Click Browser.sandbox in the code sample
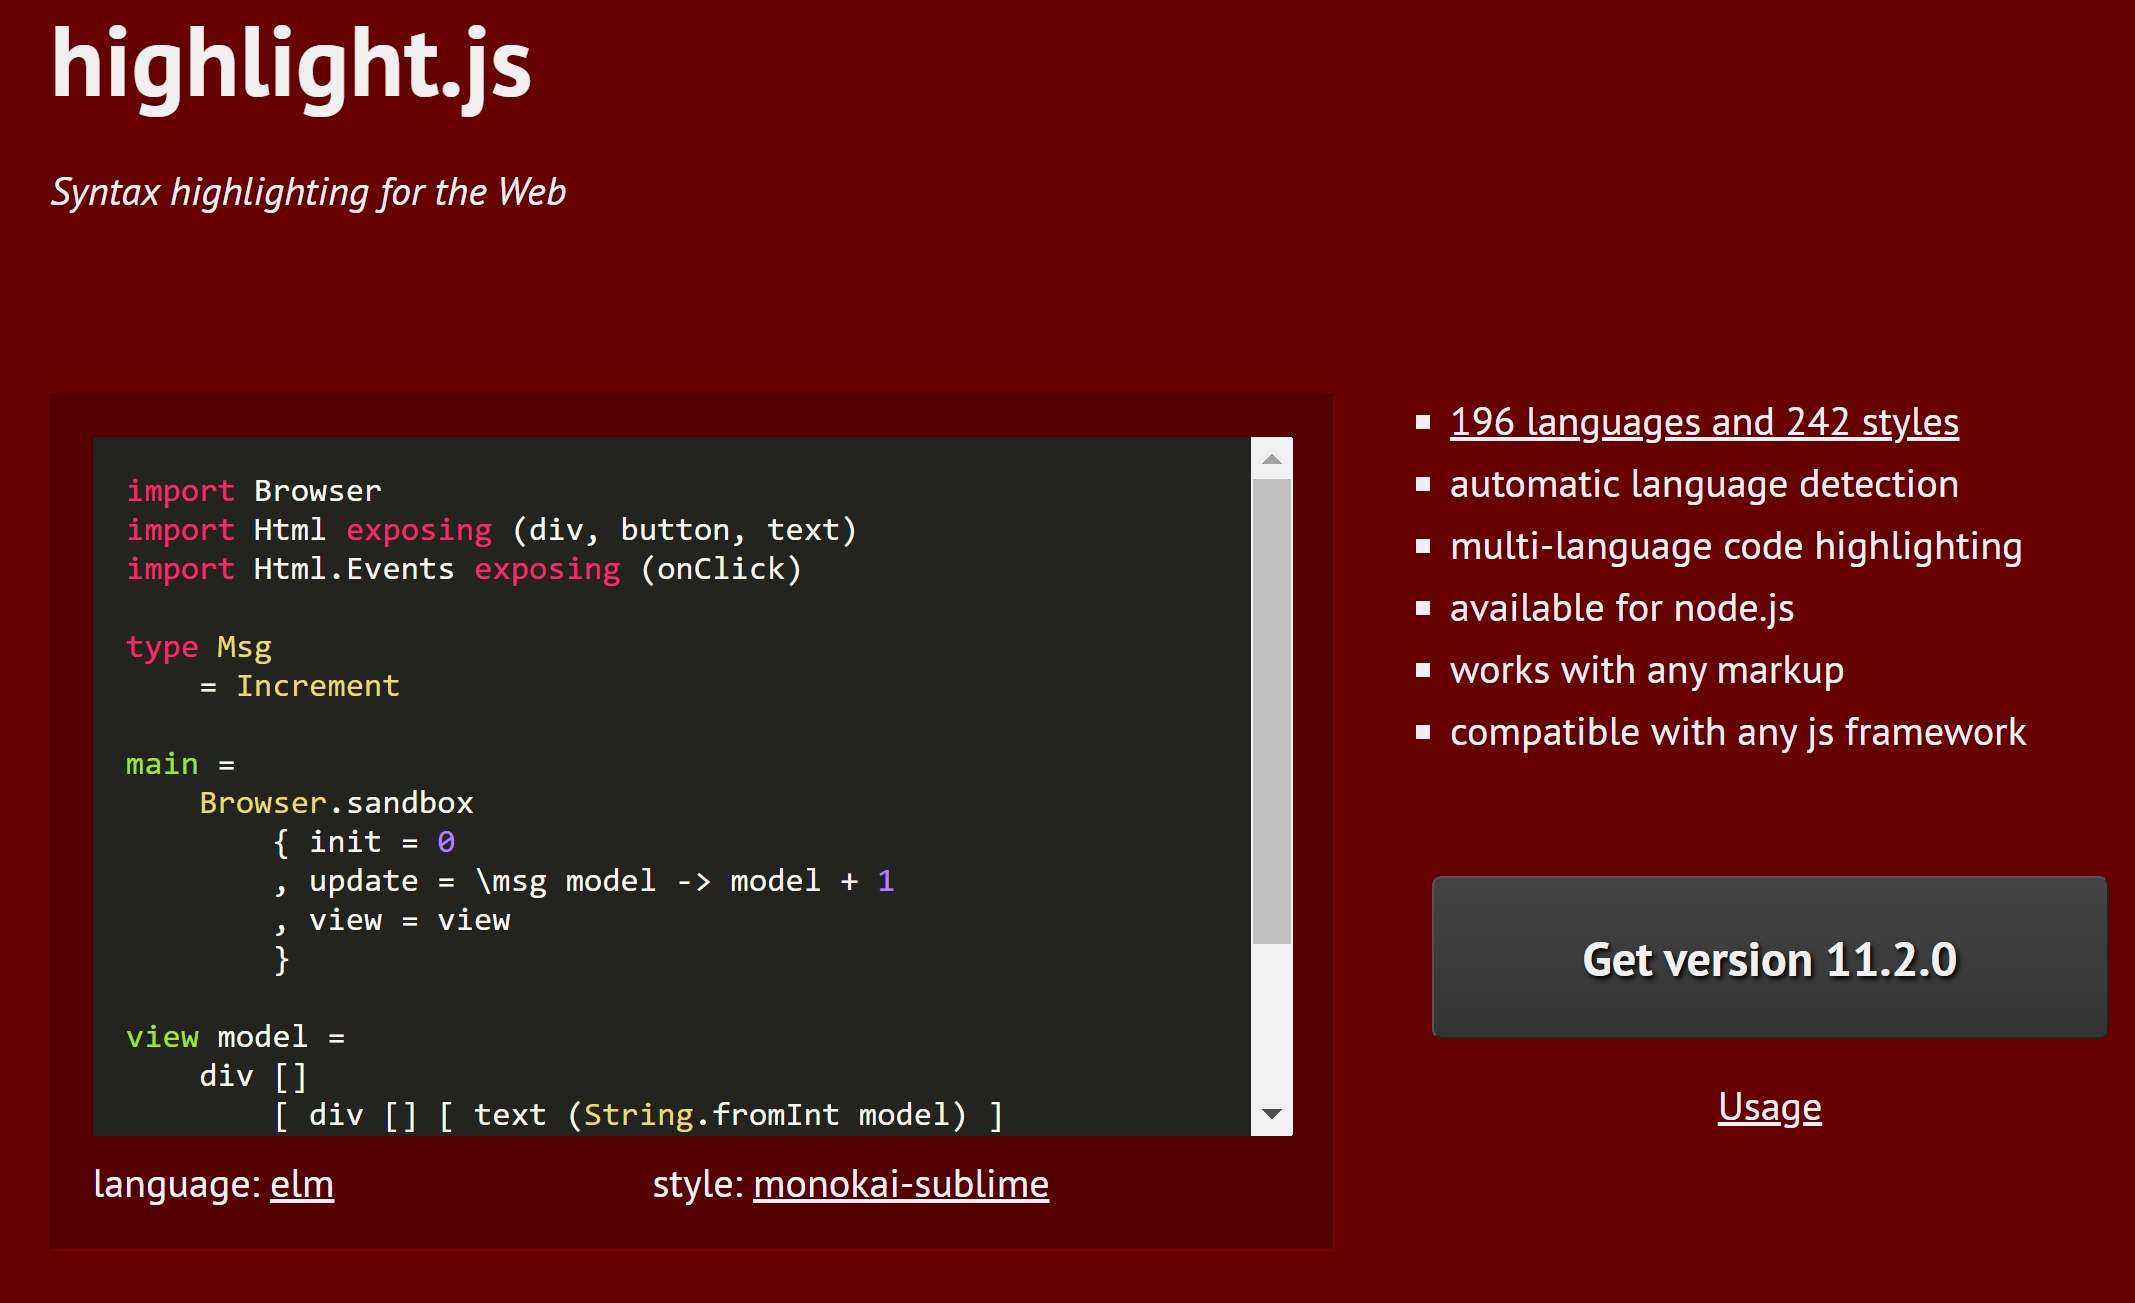 pyautogui.click(x=336, y=803)
